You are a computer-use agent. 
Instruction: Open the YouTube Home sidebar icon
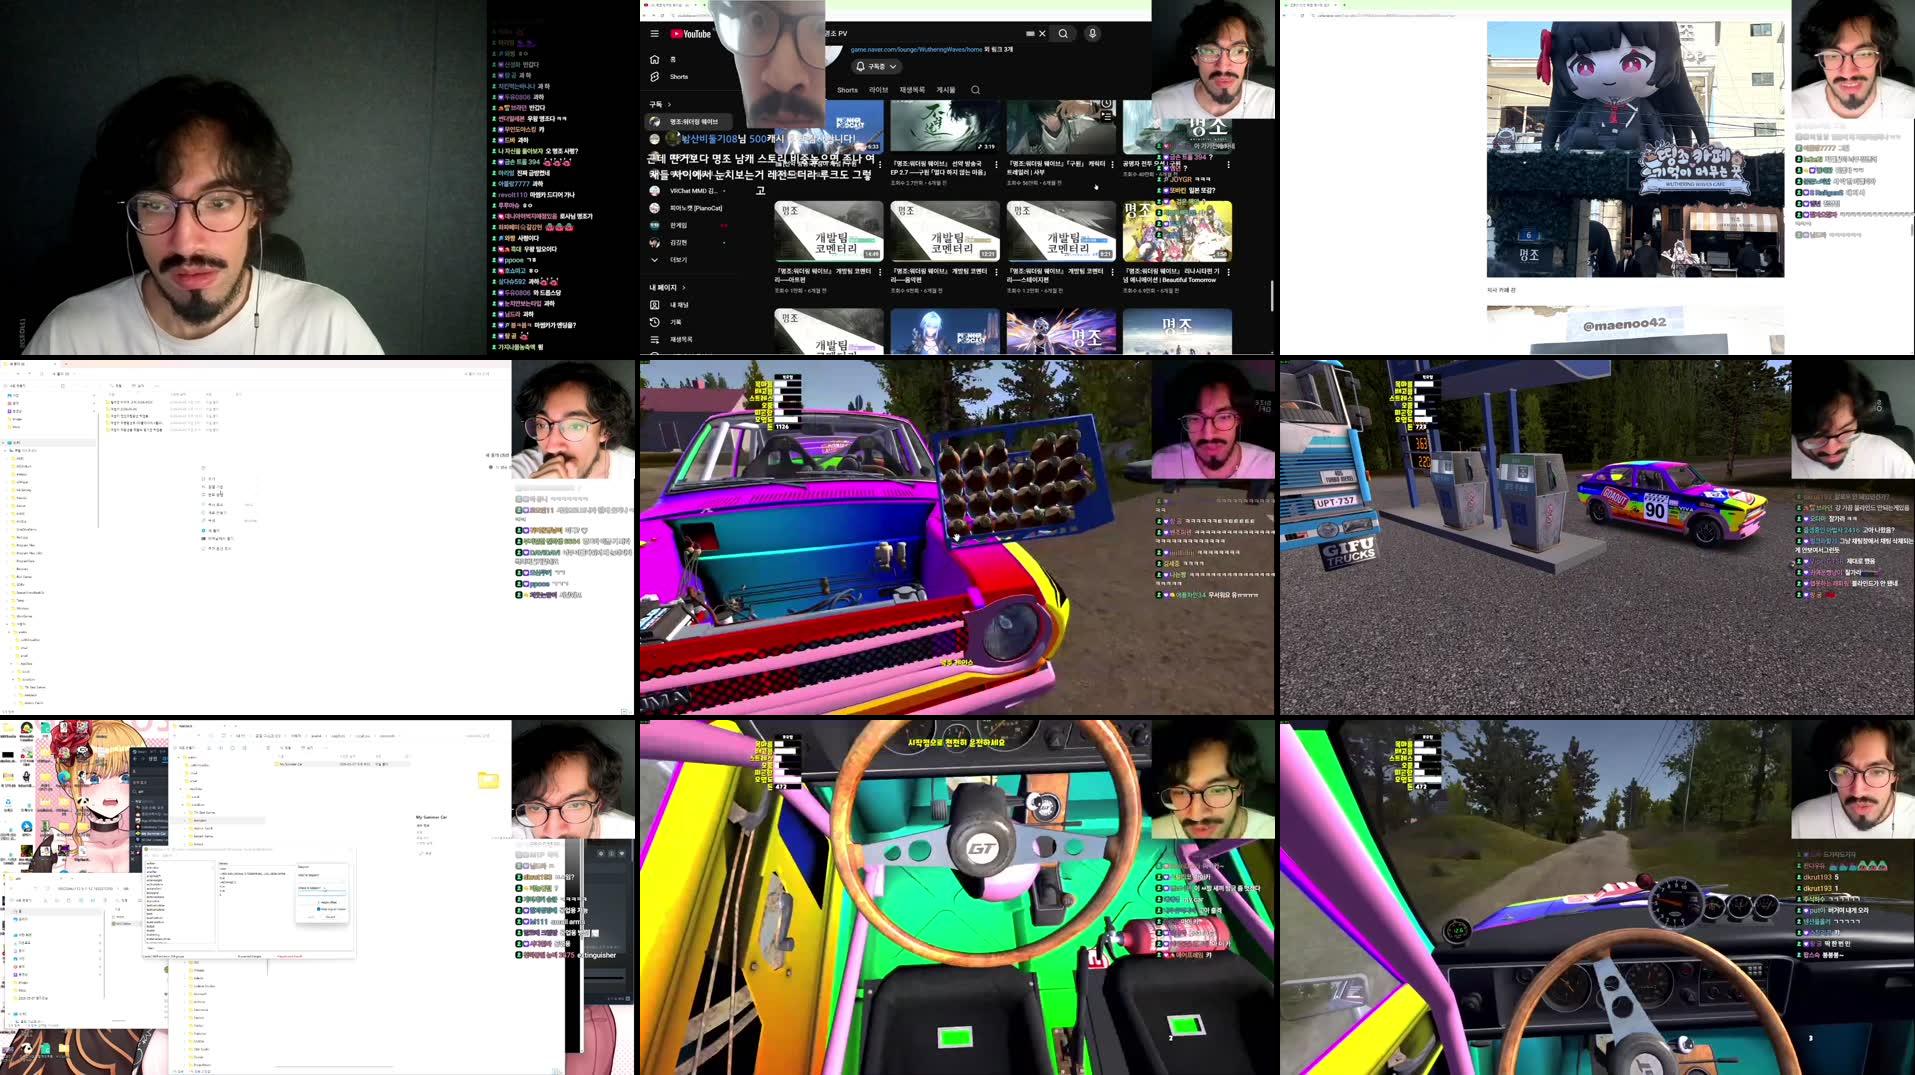pyautogui.click(x=654, y=60)
